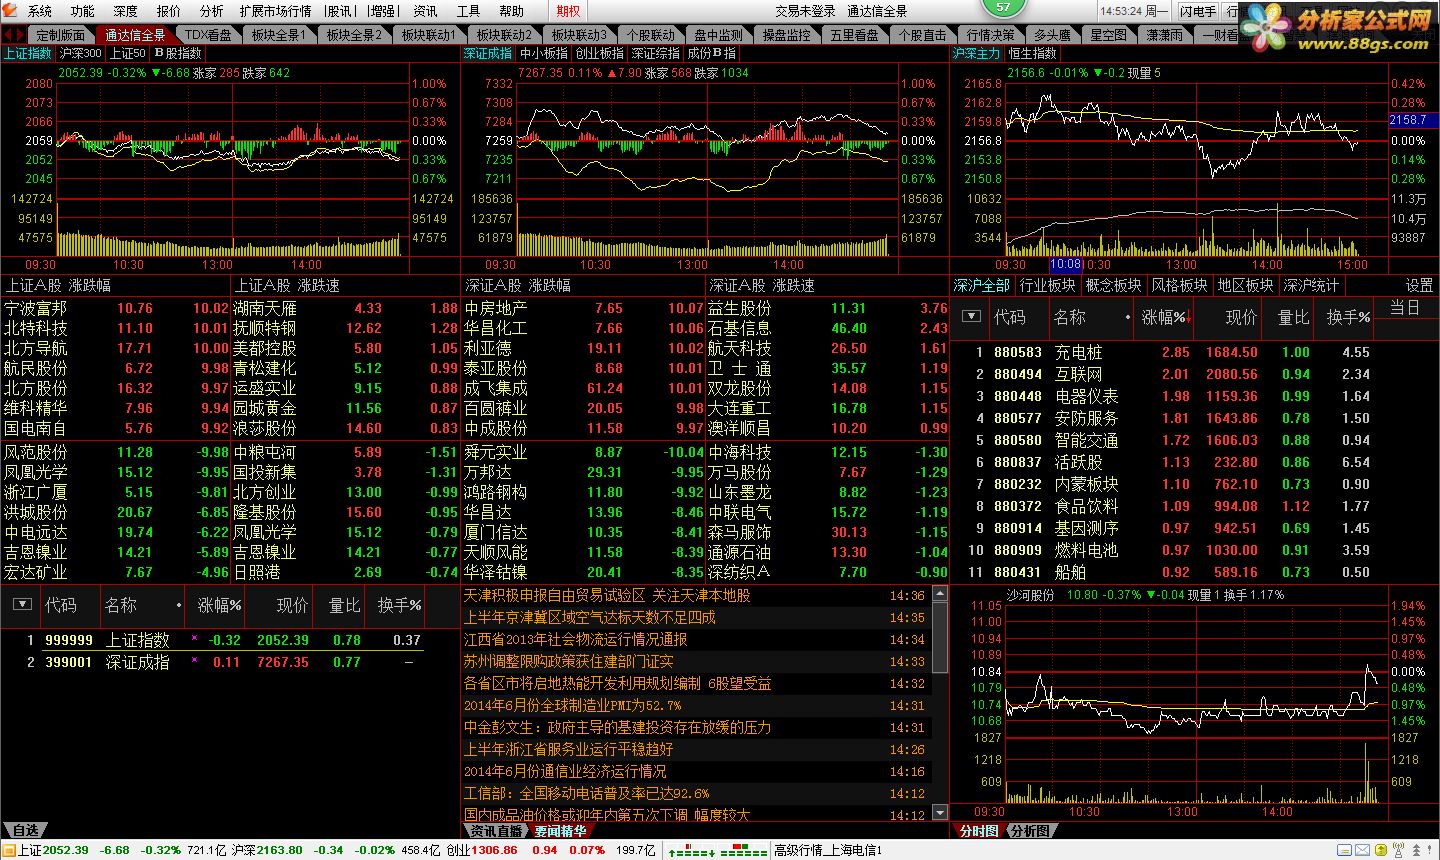The width and height of the screenshot is (1440, 860).
Task: Open the status bar mail envelope icon
Action: tap(1364, 850)
